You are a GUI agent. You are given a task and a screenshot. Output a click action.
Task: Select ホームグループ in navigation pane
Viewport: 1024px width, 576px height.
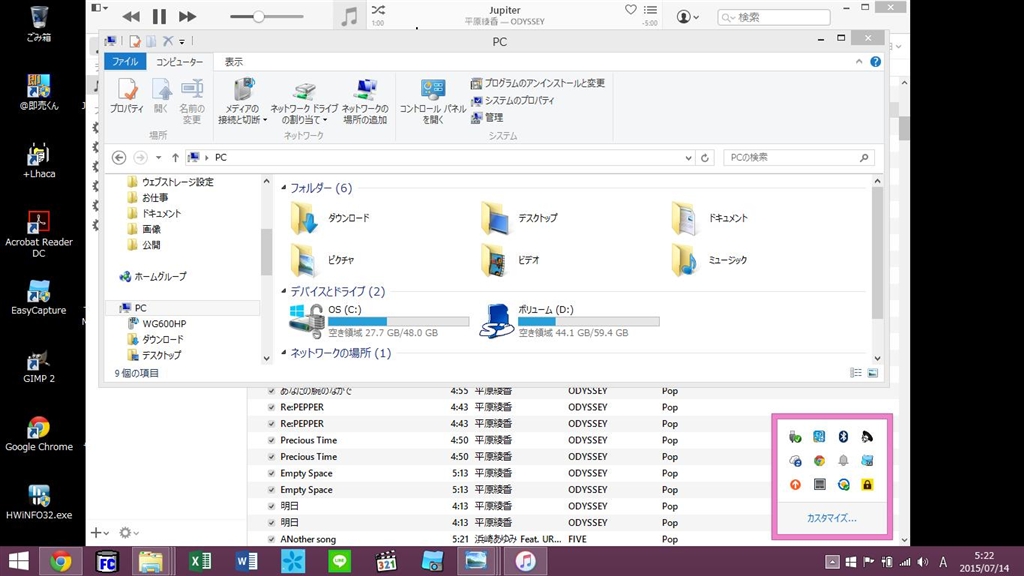(153, 277)
